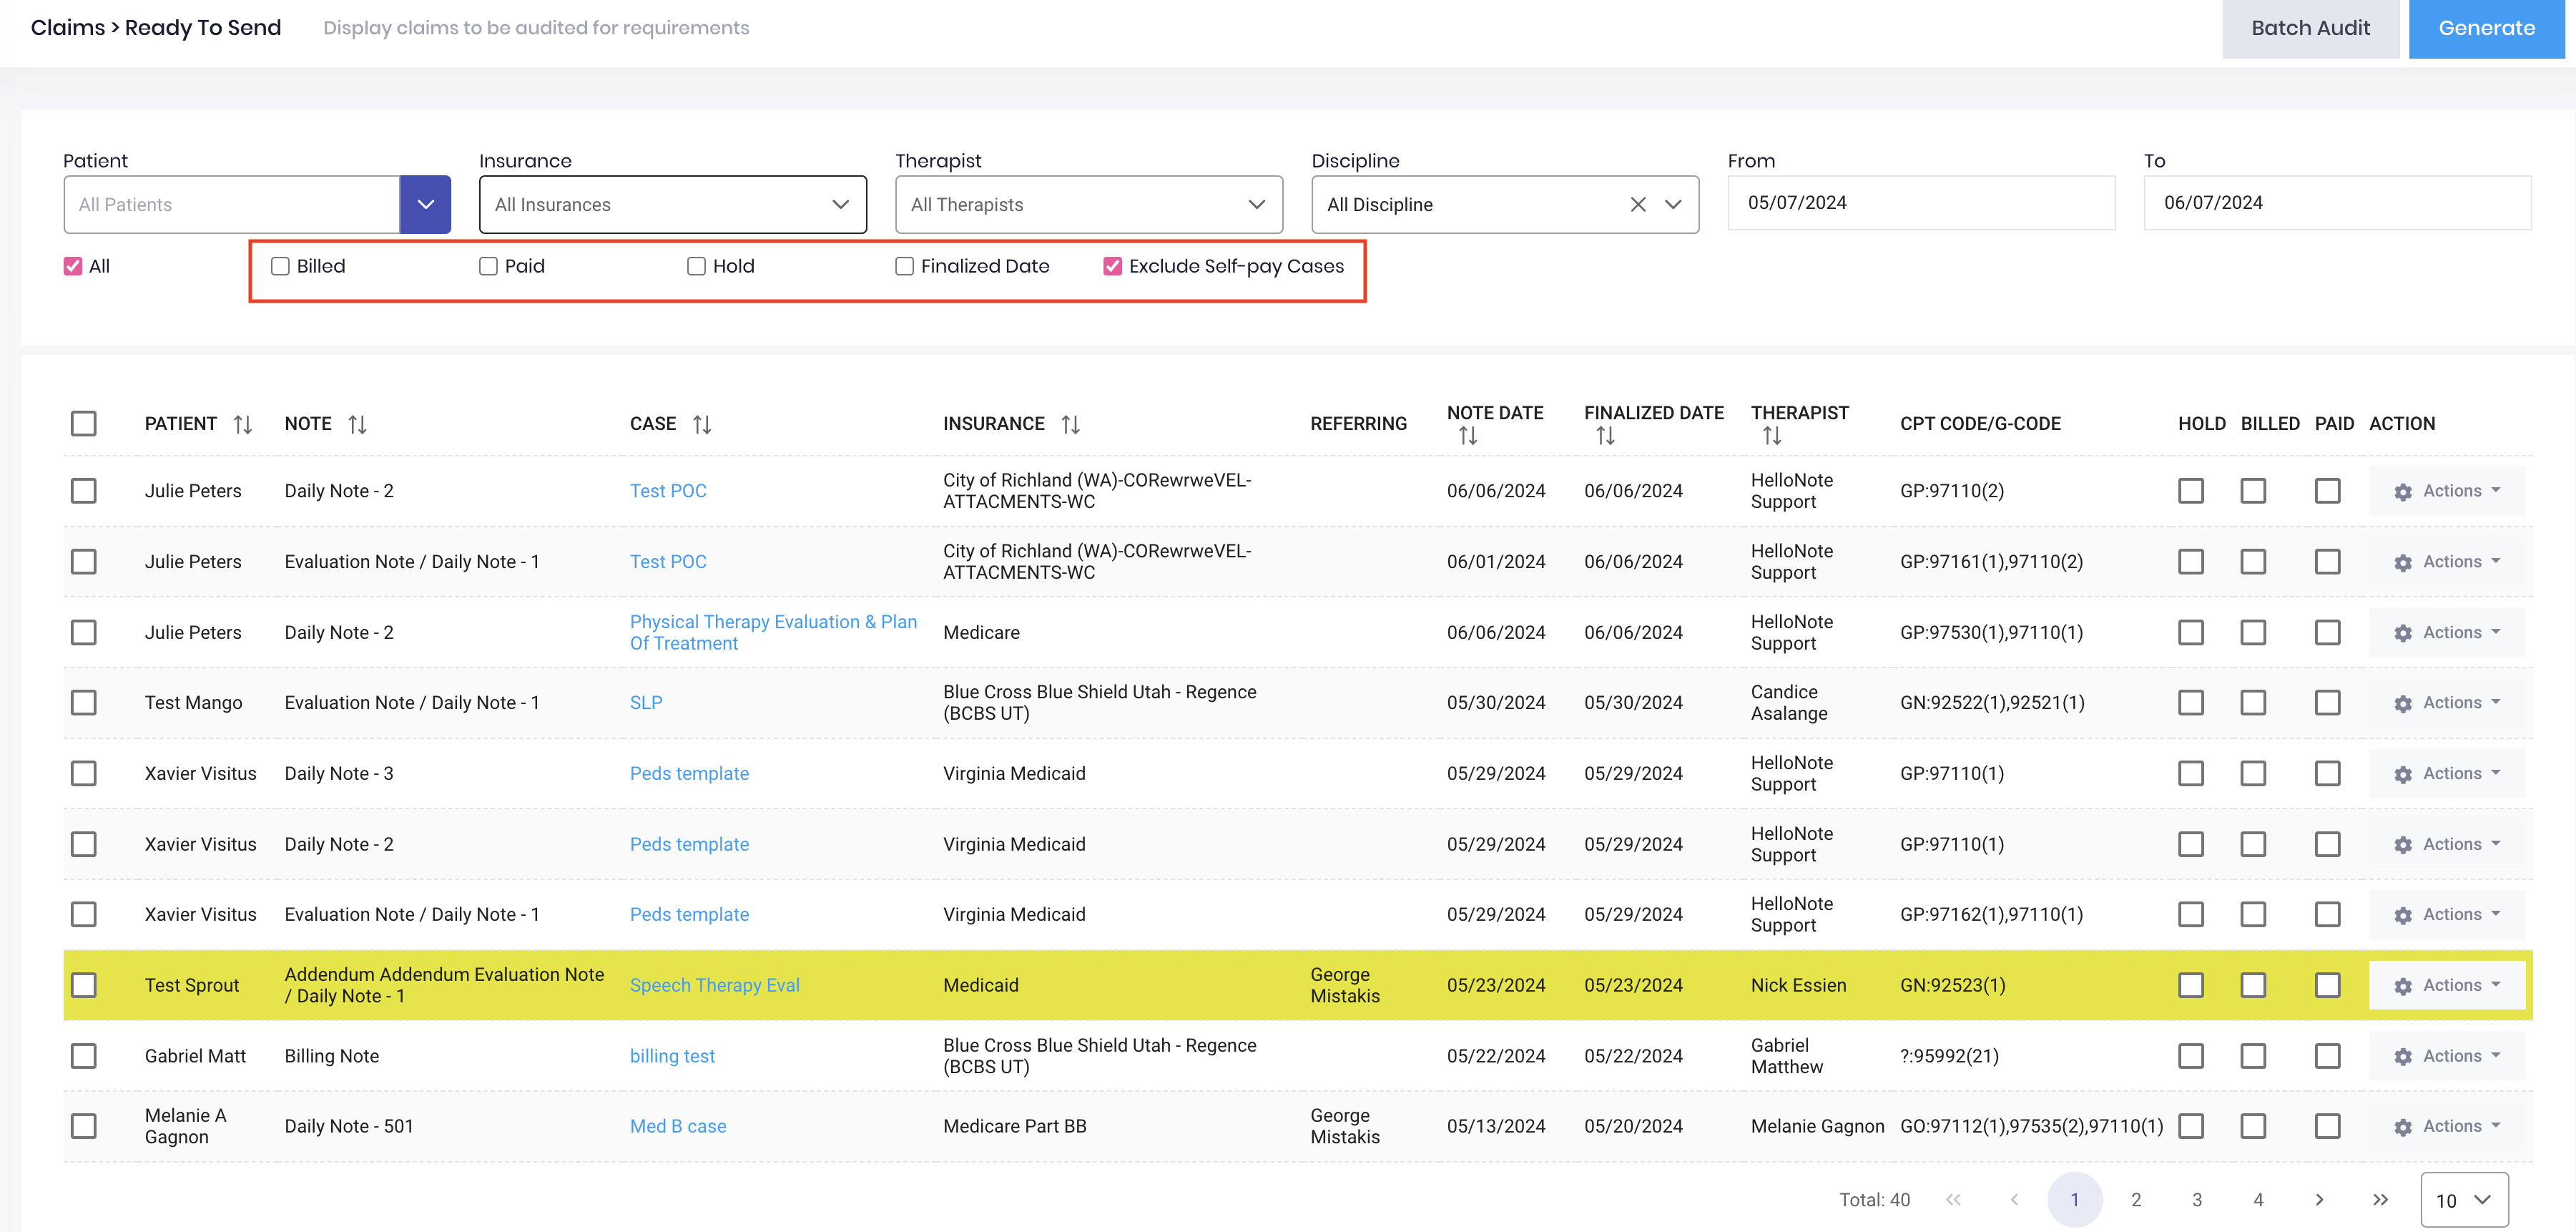Image resolution: width=2576 pixels, height=1232 pixels.
Task: Sort table by Insurance column arrows
Action: pos(1071,424)
